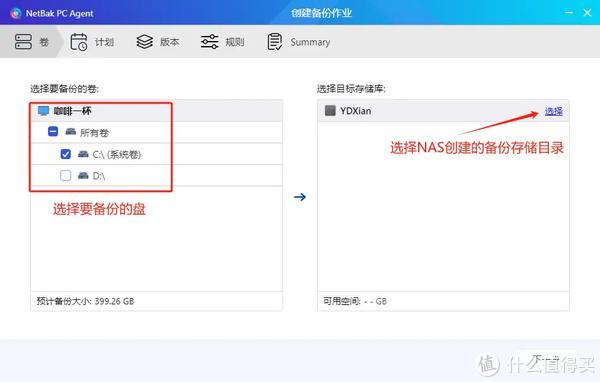Click the drive icon beside D:\
The height and width of the screenshot is (382, 600).
click(x=83, y=175)
